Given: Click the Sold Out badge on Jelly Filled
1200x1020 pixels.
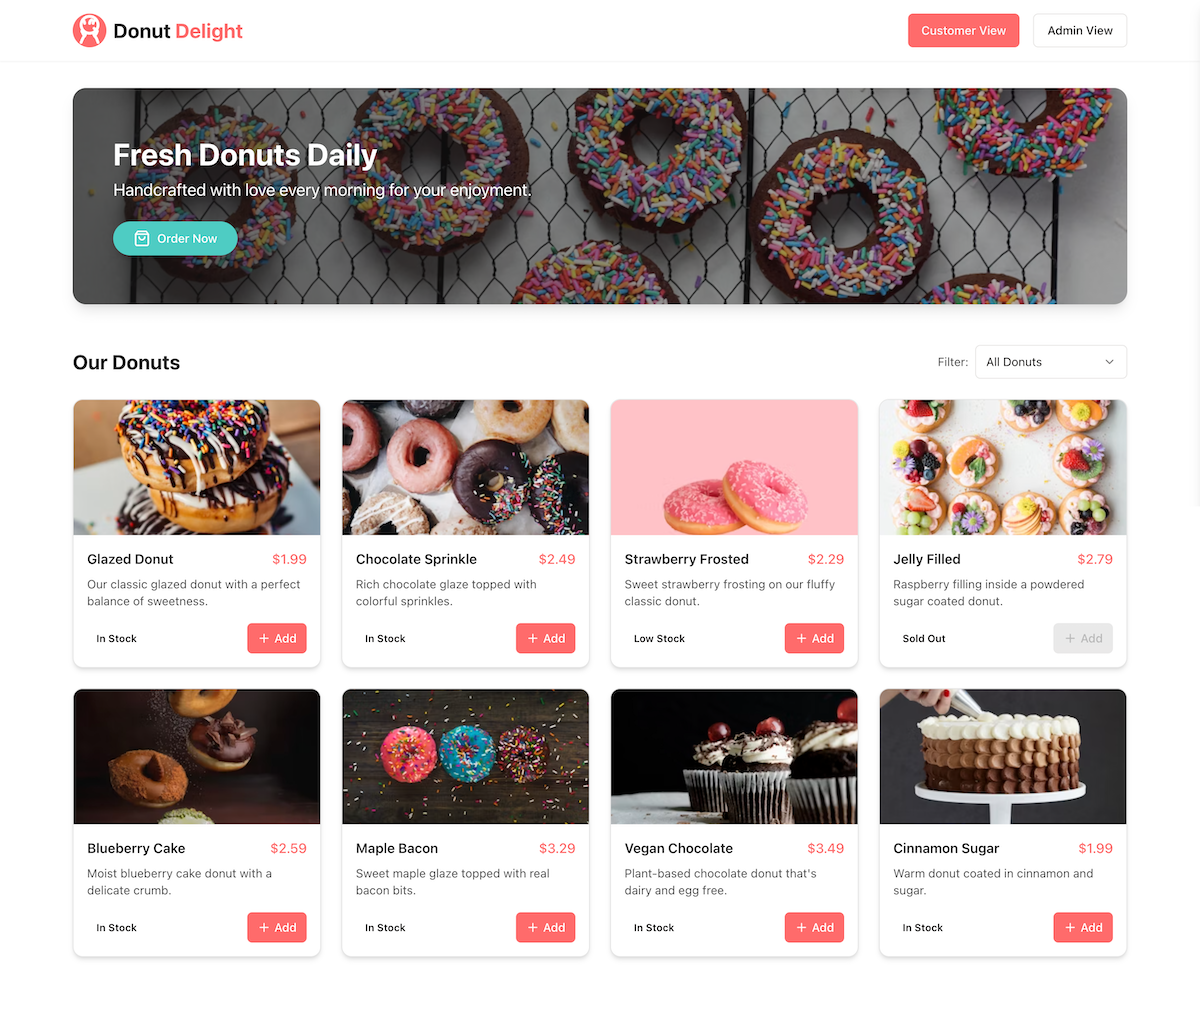Looking at the screenshot, I should click(924, 638).
